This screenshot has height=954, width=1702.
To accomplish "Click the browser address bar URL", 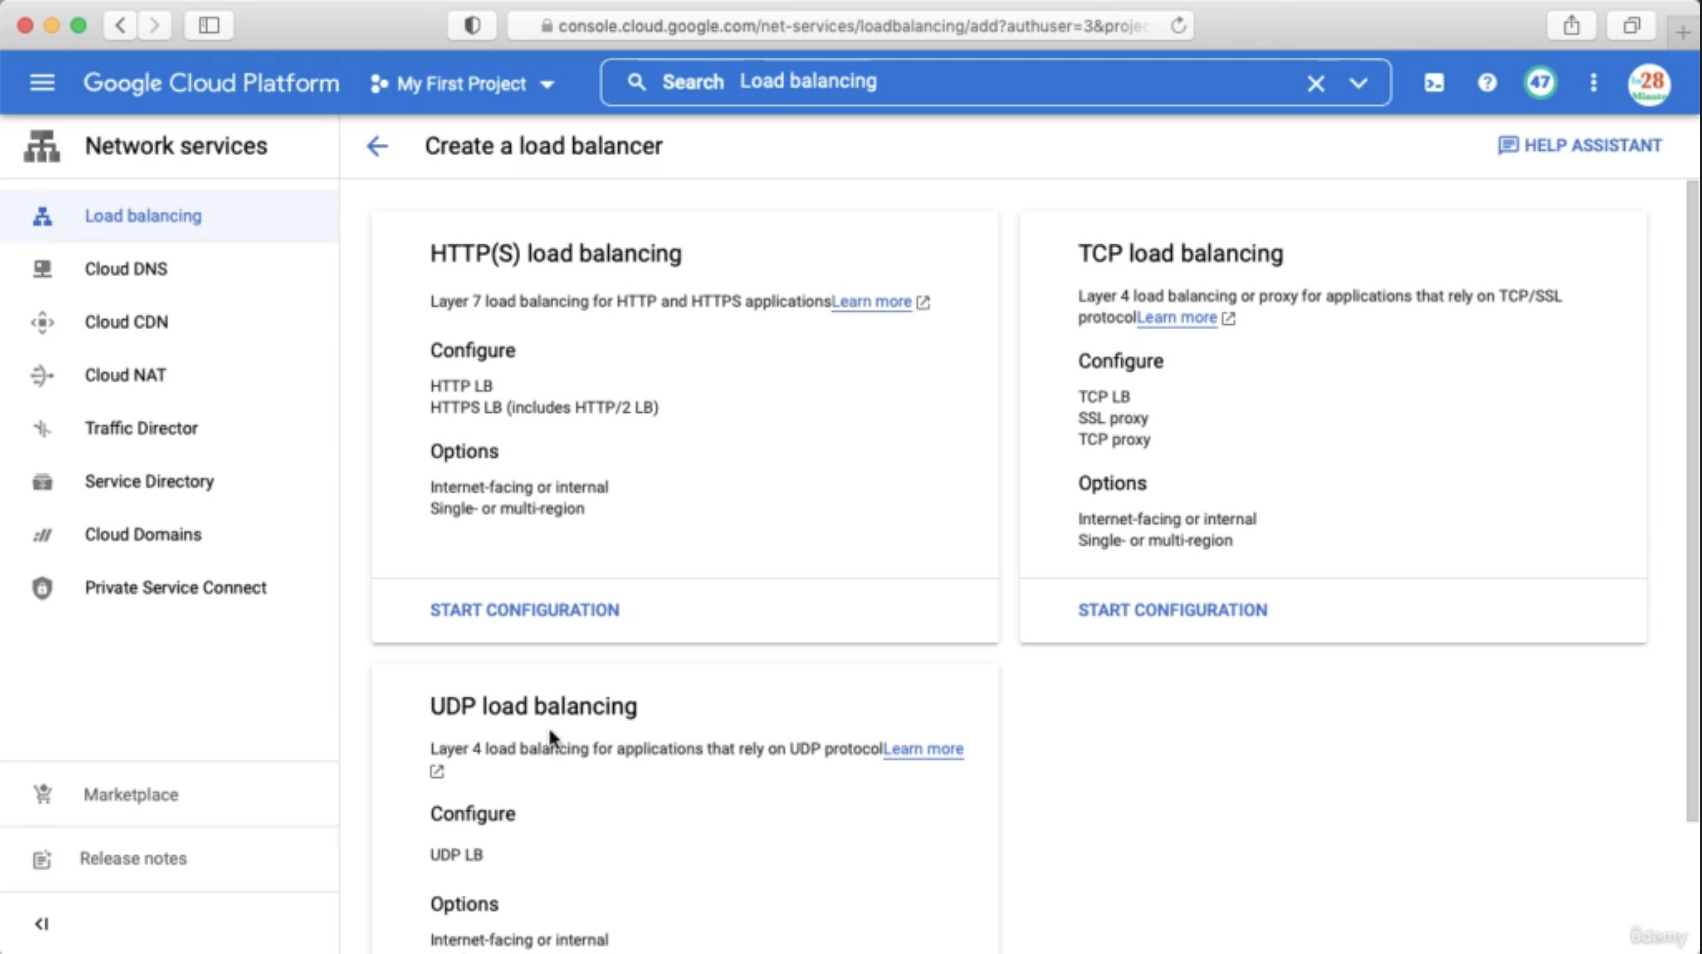I will 850,26.
